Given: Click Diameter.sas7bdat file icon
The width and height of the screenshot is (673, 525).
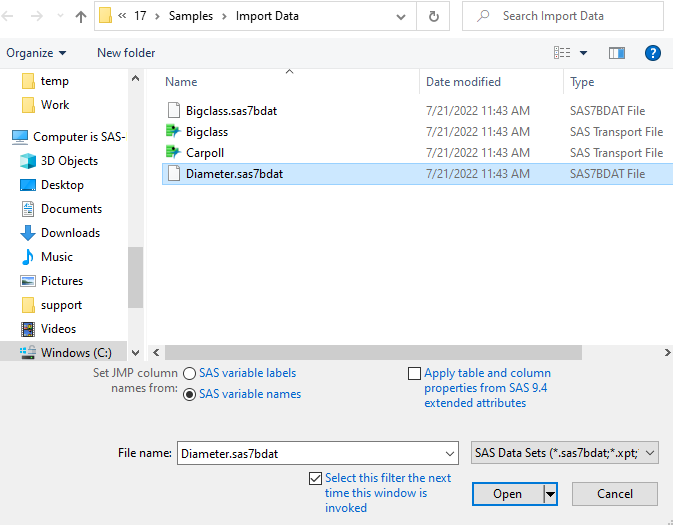Looking at the screenshot, I should pos(173,173).
